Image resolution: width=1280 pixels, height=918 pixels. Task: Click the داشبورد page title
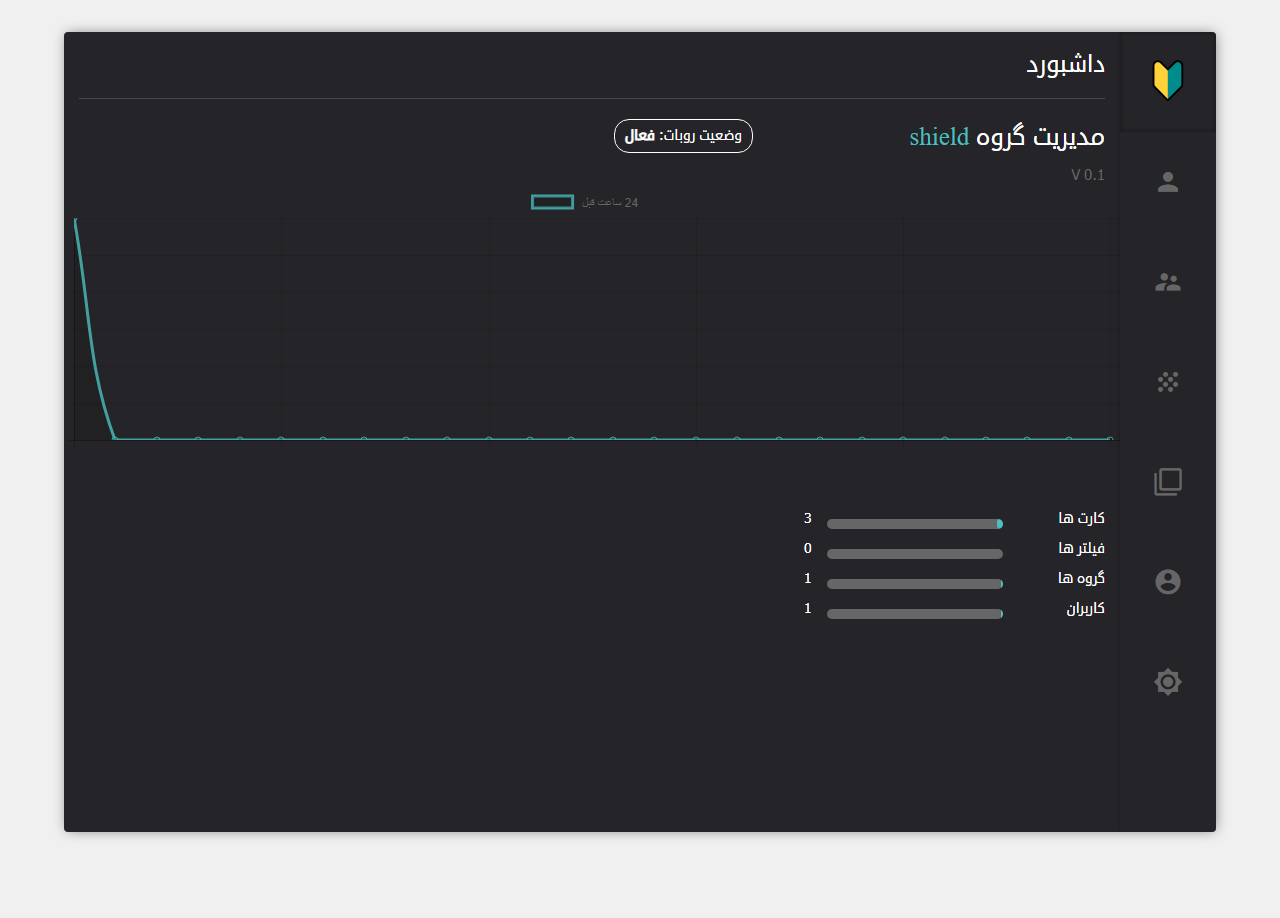[x=1065, y=64]
